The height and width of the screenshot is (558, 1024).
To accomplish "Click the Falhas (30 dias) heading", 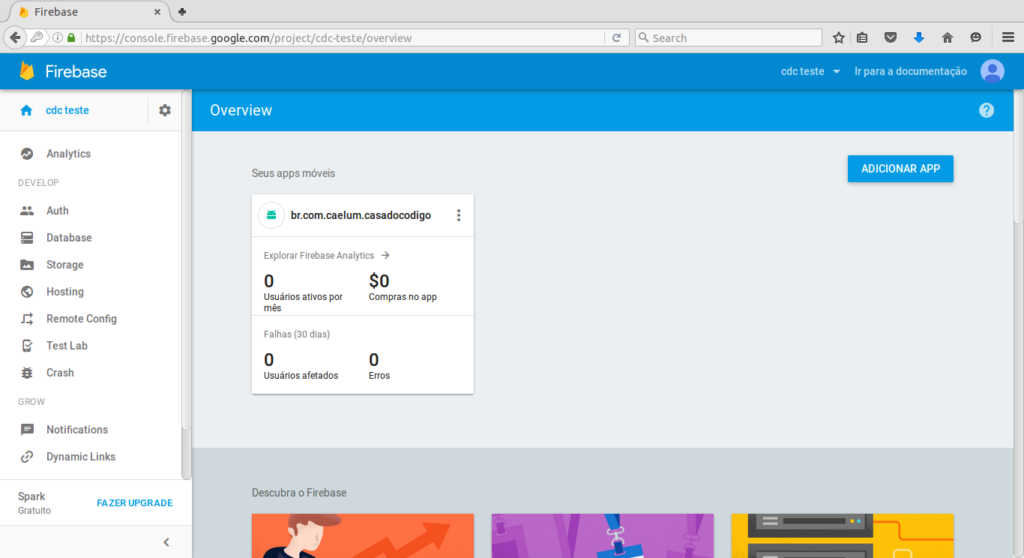I will click(x=296, y=334).
